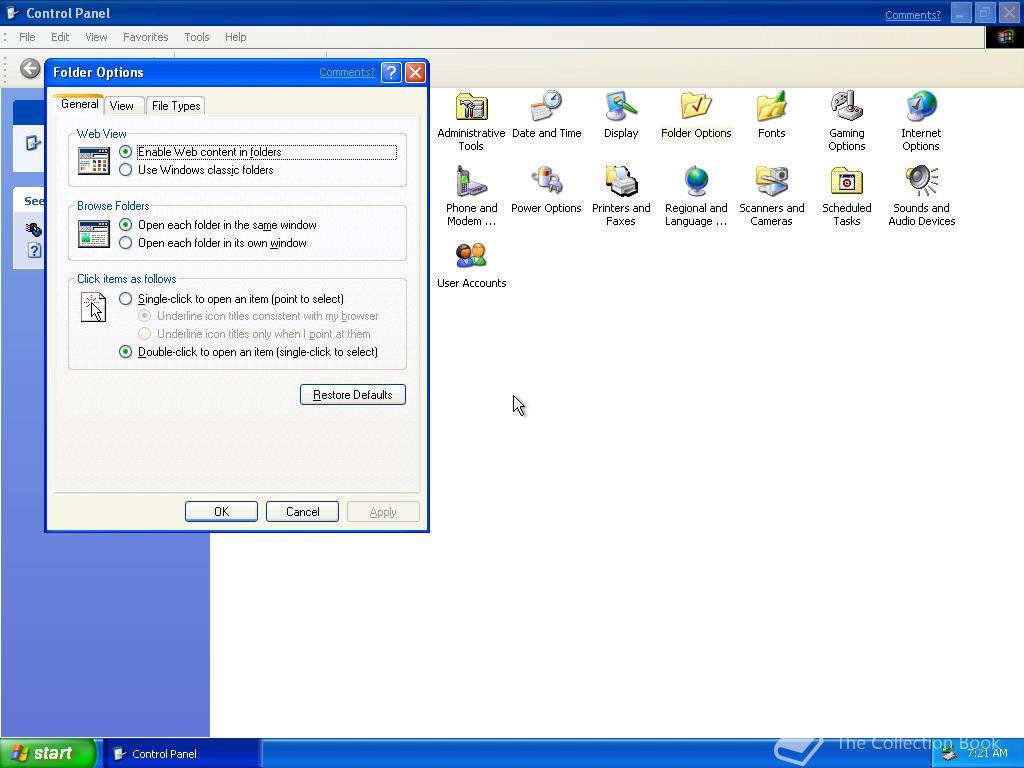Select Double-click to open an item
Viewport: 1024px width, 768px height.
pos(249,351)
